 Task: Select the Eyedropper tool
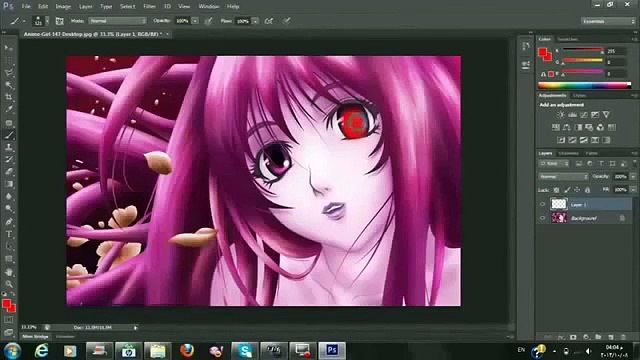(x=9, y=109)
